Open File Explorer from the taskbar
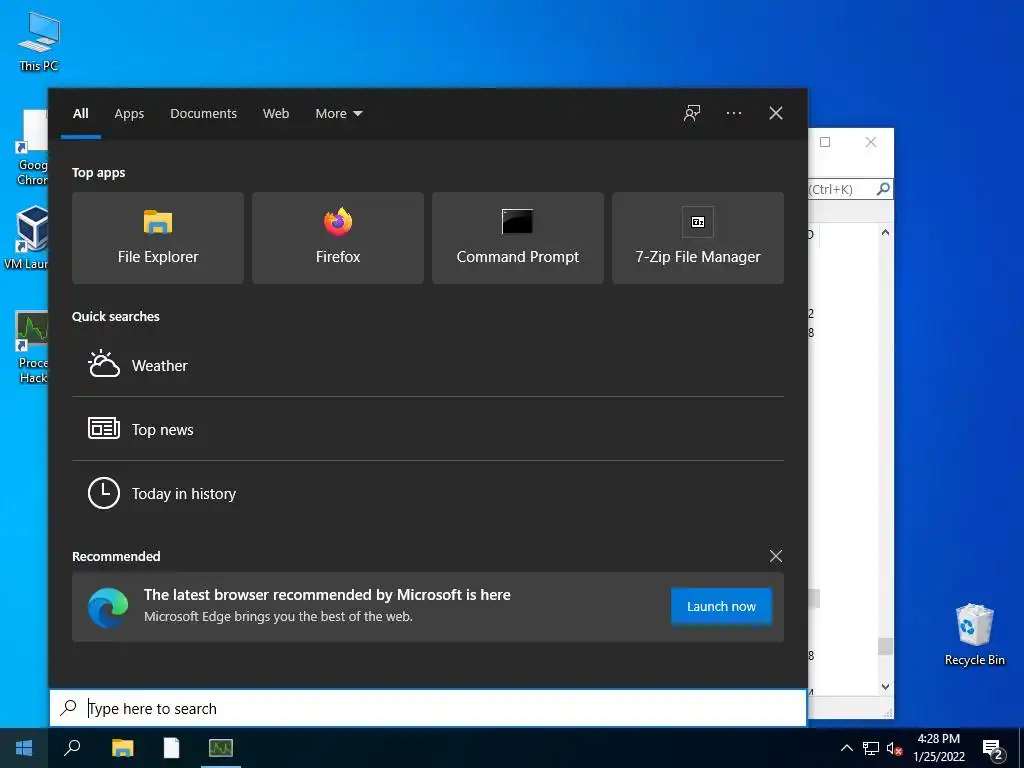The height and width of the screenshot is (768, 1024). click(x=122, y=748)
